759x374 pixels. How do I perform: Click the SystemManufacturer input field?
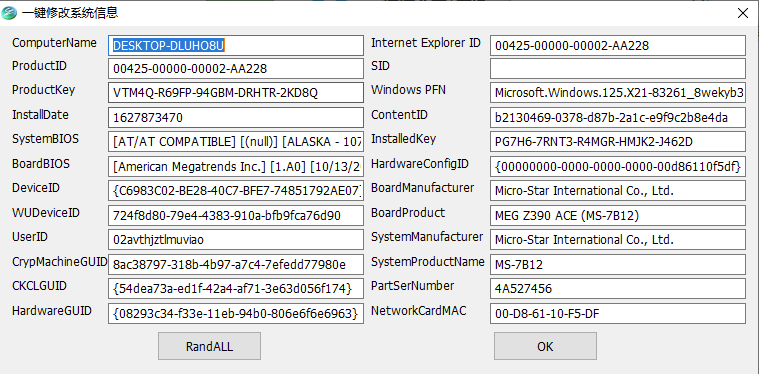point(618,239)
